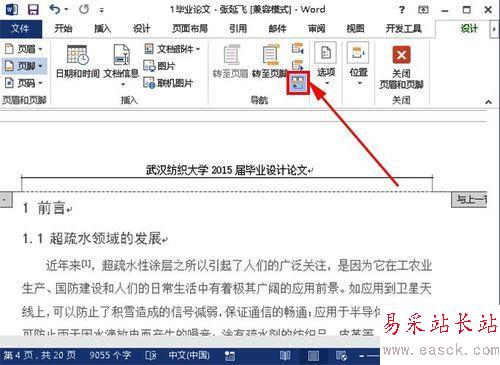Click the 与上一节 'Same as Previous' tag
500x365 pixels.
tap(469, 200)
